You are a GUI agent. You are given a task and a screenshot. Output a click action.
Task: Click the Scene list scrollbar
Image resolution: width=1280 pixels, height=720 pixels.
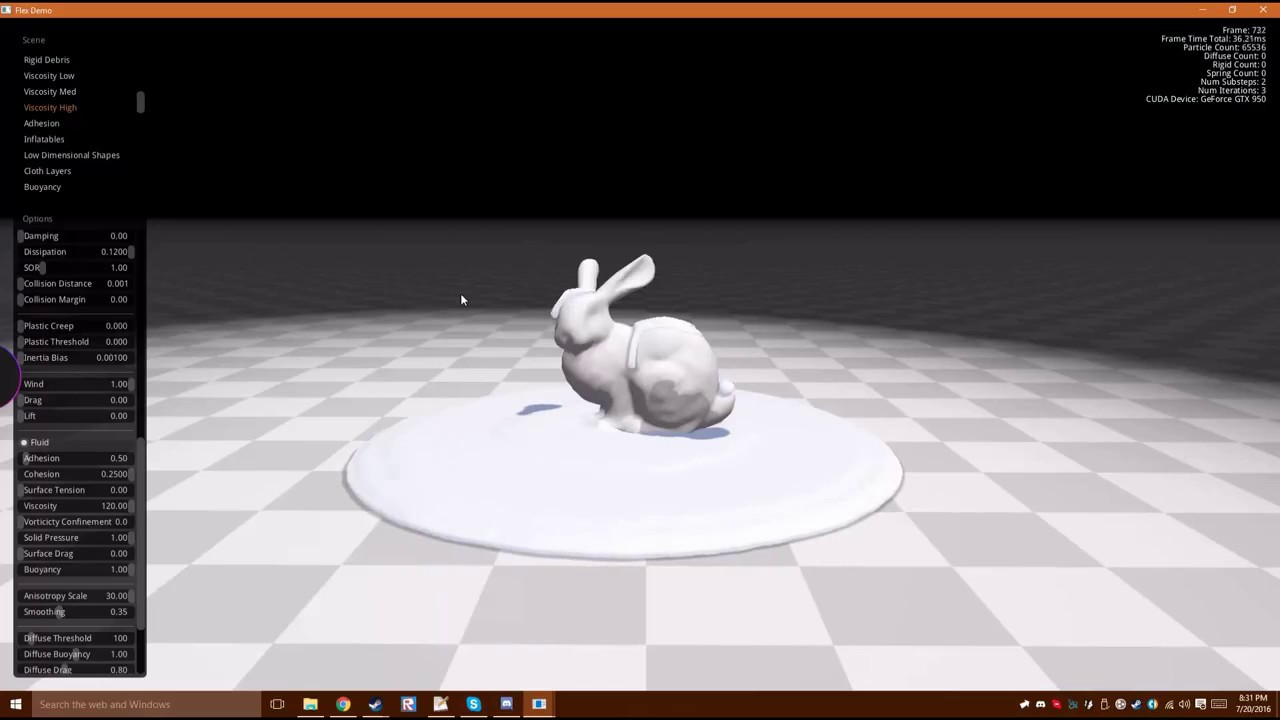141,102
